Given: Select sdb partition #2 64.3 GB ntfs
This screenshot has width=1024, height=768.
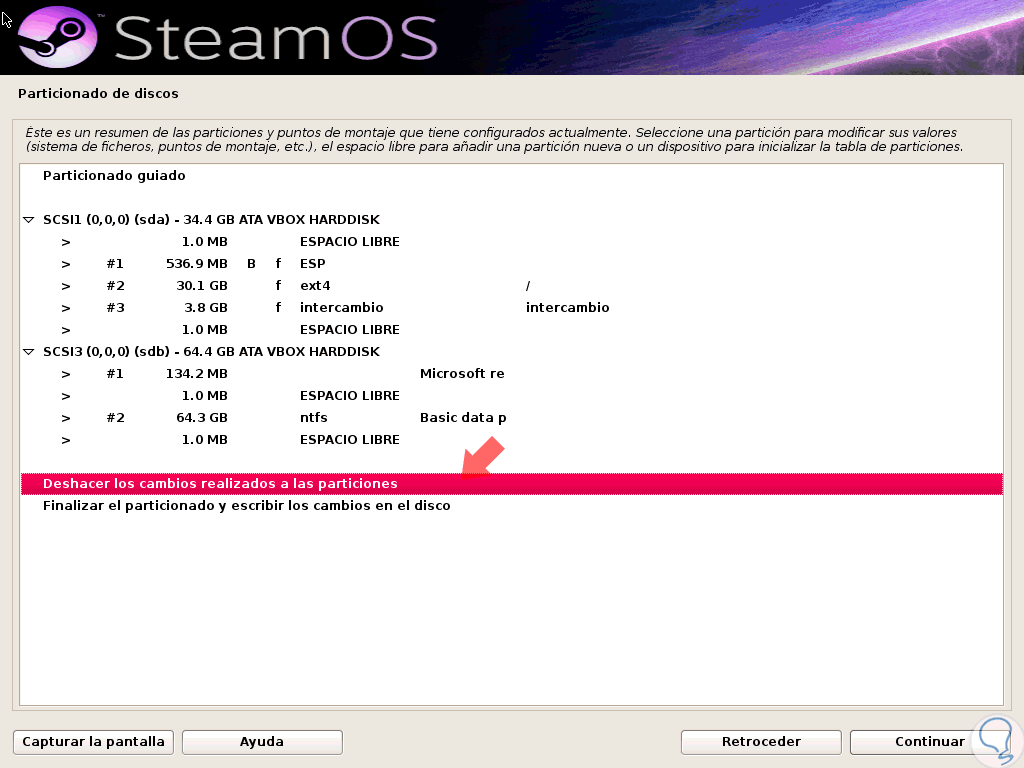Looking at the screenshot, I should [511, 418].
